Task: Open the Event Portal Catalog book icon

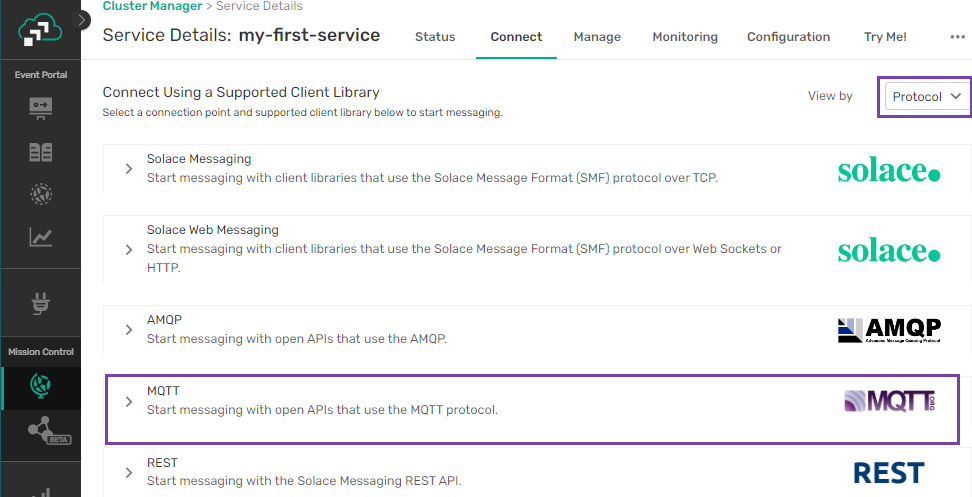Action: (x=41, y=152)
